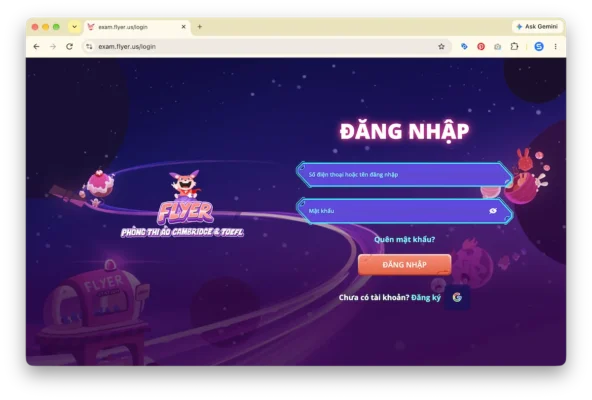Bookmark this page with the star icon
This screenshot has height=400, width=592.
click(x=441, y=46)
